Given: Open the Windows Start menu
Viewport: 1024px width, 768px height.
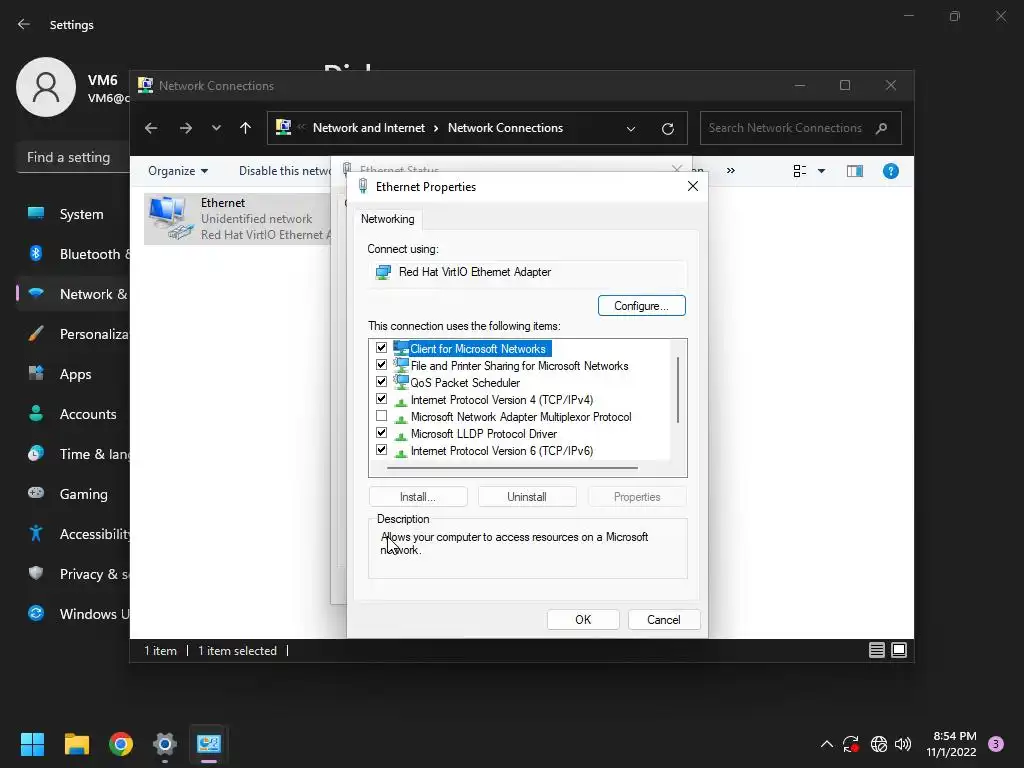Looking at the screenshot, I should [32, 744].
